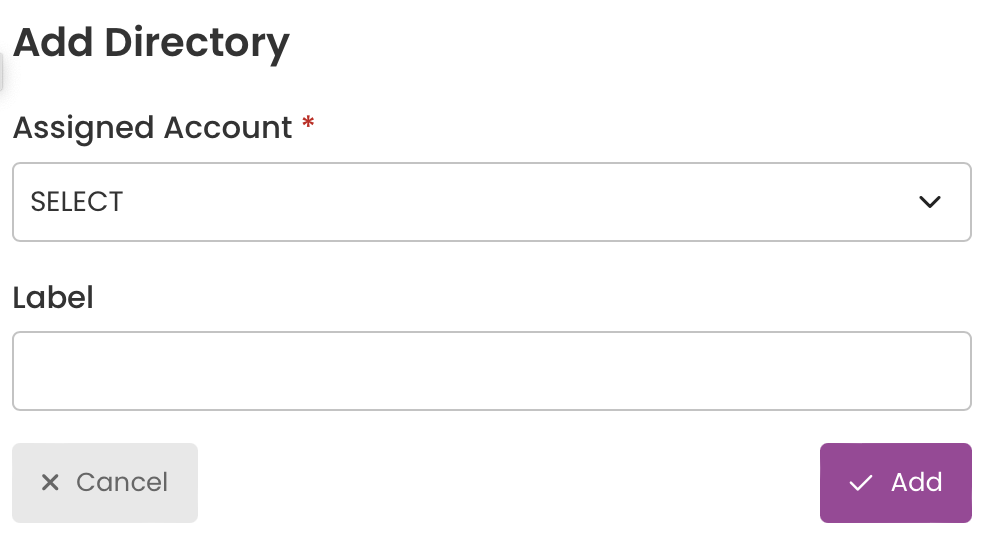Screen dimensions: 986x548
Task: Click the word Add in purple button
Action: pyautogui.click(x=917, y=483)
